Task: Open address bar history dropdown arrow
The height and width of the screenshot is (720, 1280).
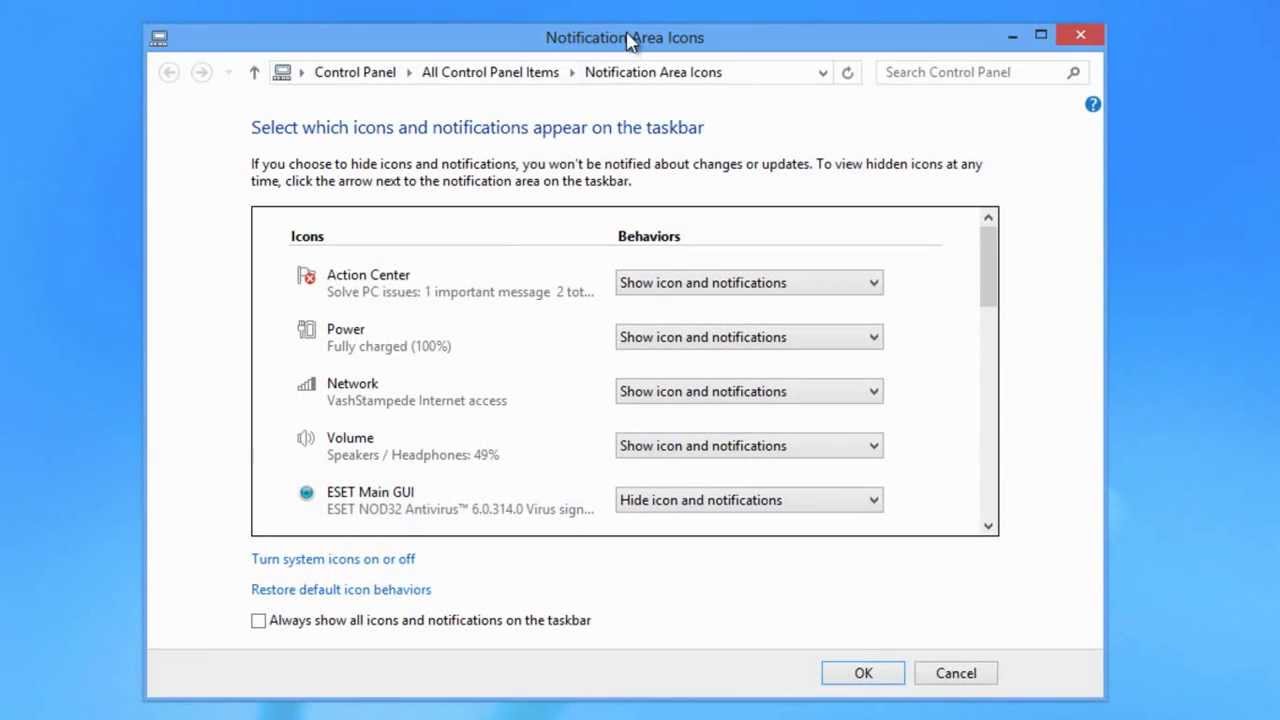Action: tap(823, 72)
